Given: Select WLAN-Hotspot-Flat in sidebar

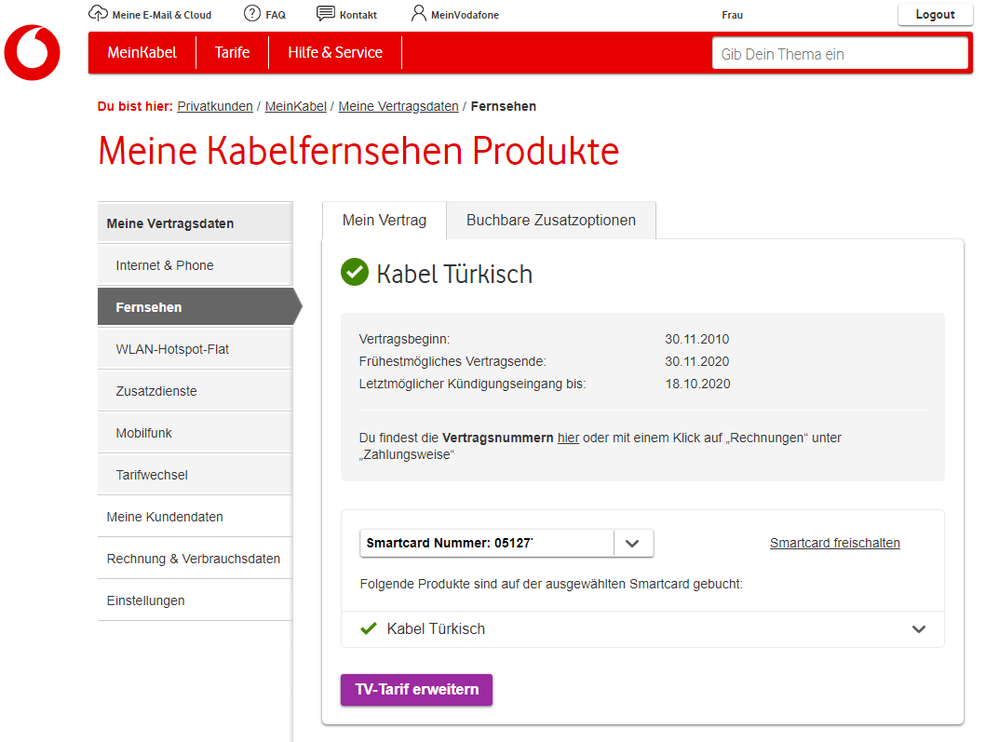Looking at the screenshot, I should (195, 349).
